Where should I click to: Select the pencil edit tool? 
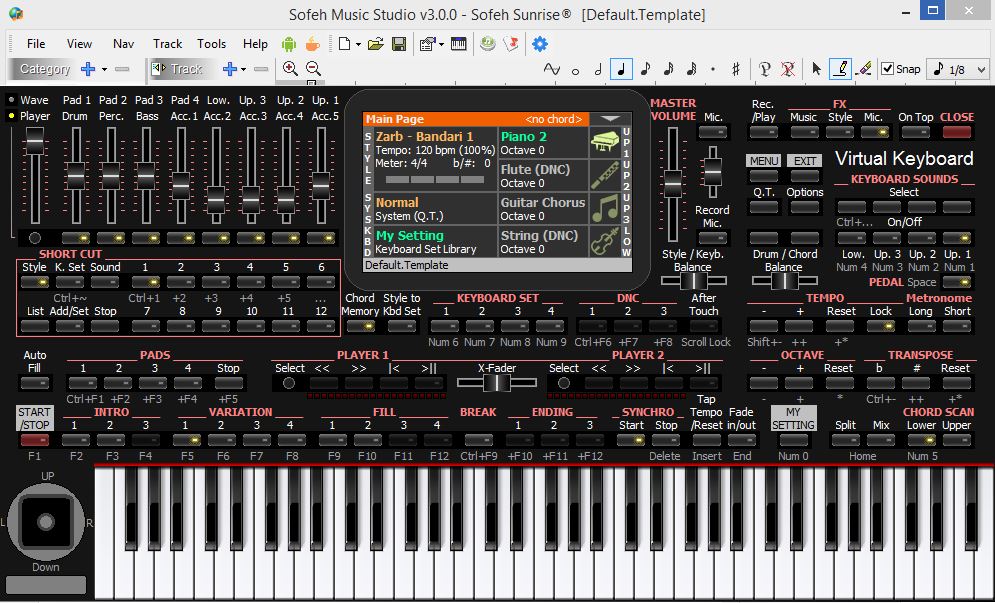click(838, 68)
